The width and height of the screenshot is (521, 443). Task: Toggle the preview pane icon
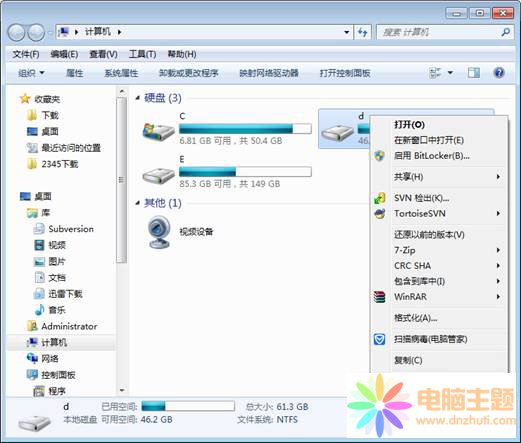coord(474,73)
